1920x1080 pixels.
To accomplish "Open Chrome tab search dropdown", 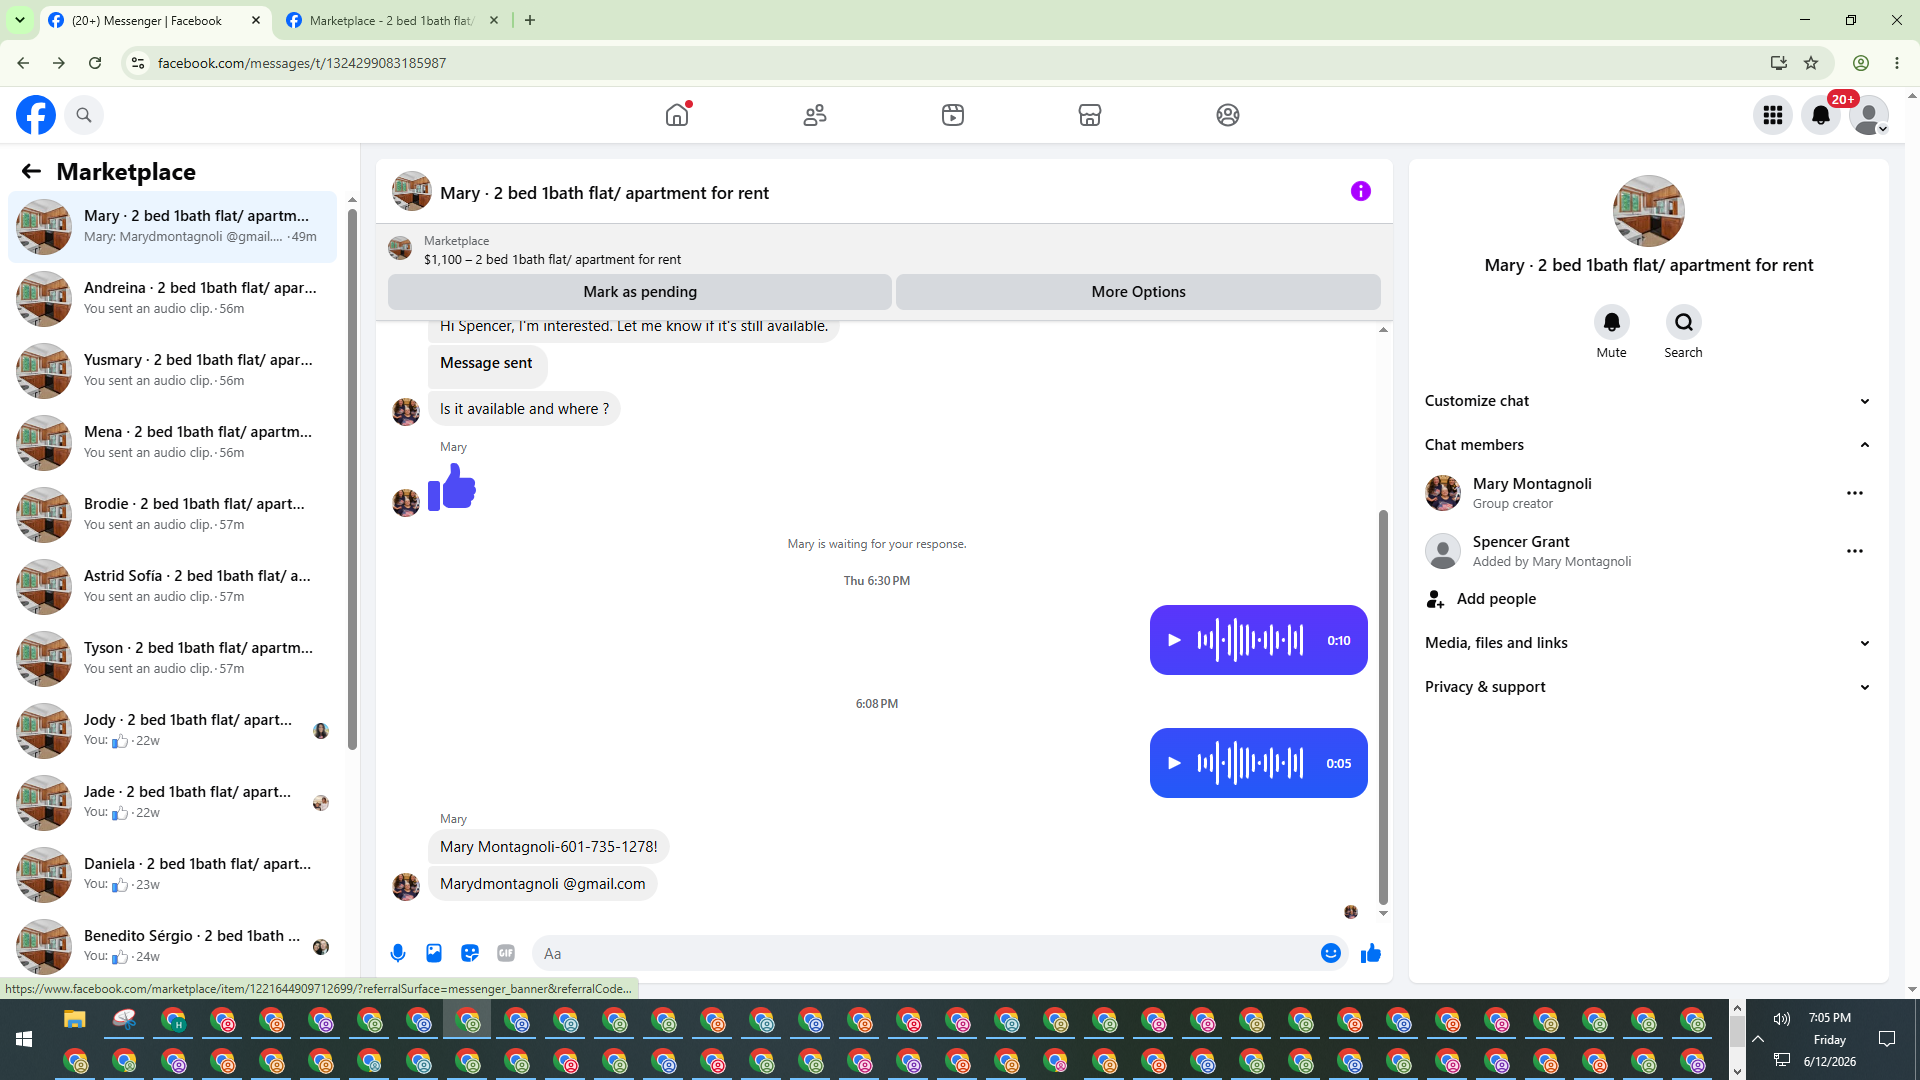I will coord(20,20).
